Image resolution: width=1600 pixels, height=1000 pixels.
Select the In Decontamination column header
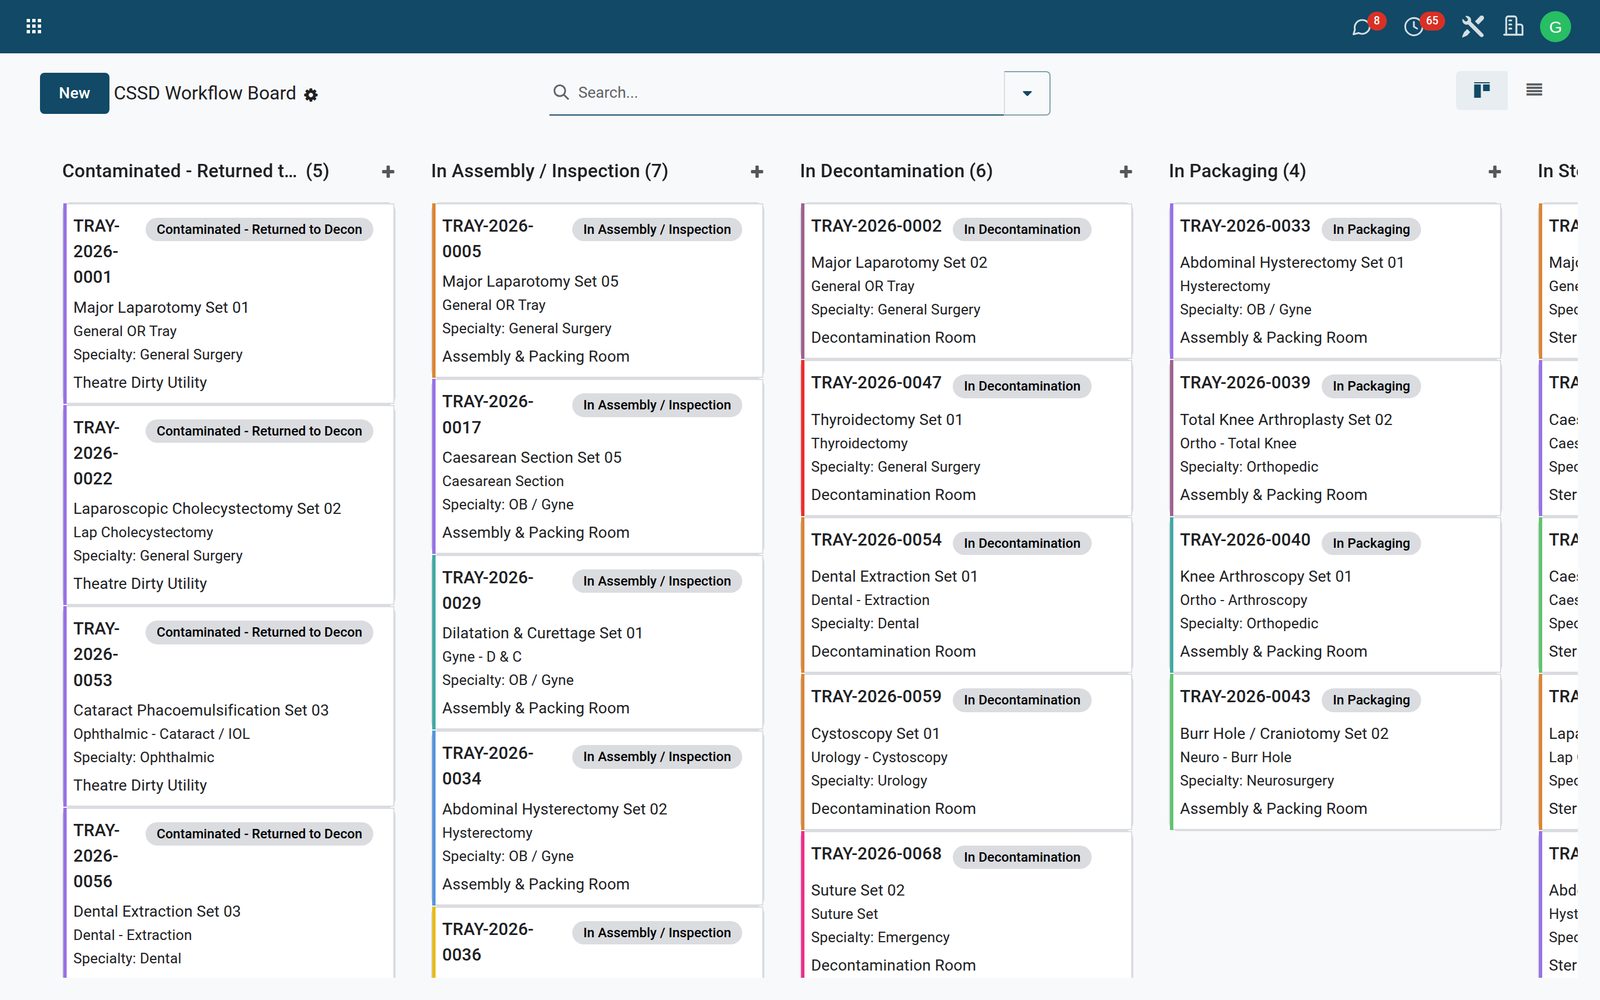point(896,171)
